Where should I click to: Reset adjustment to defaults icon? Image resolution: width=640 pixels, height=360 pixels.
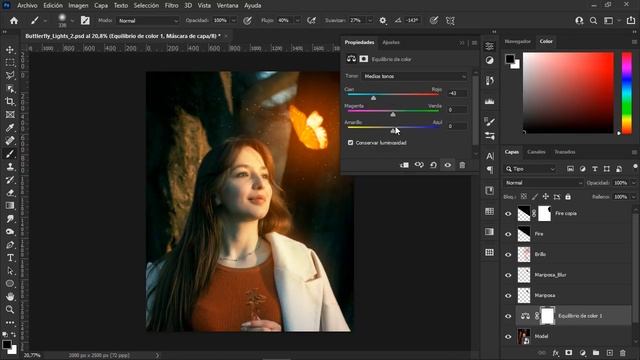tap(433, 165)
